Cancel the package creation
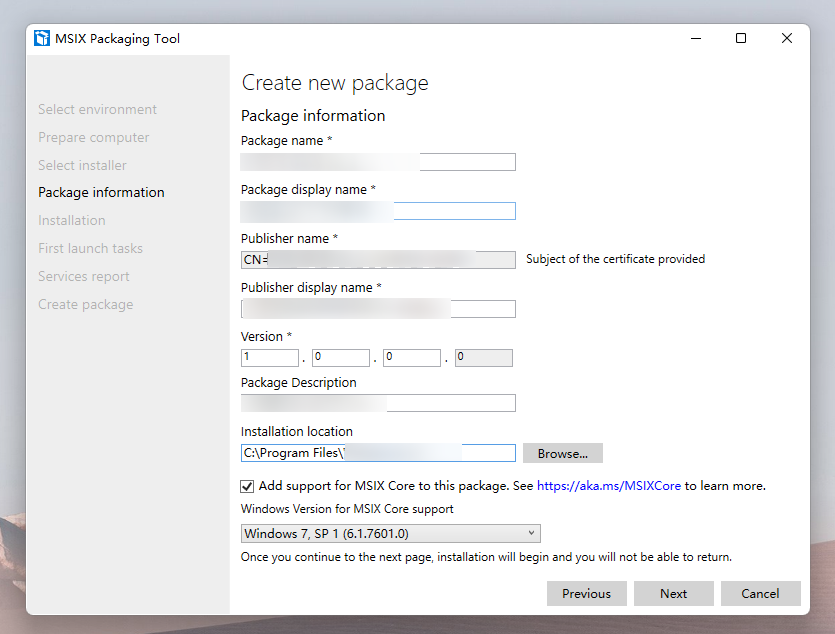835x634 pixels. click(760, 594)
